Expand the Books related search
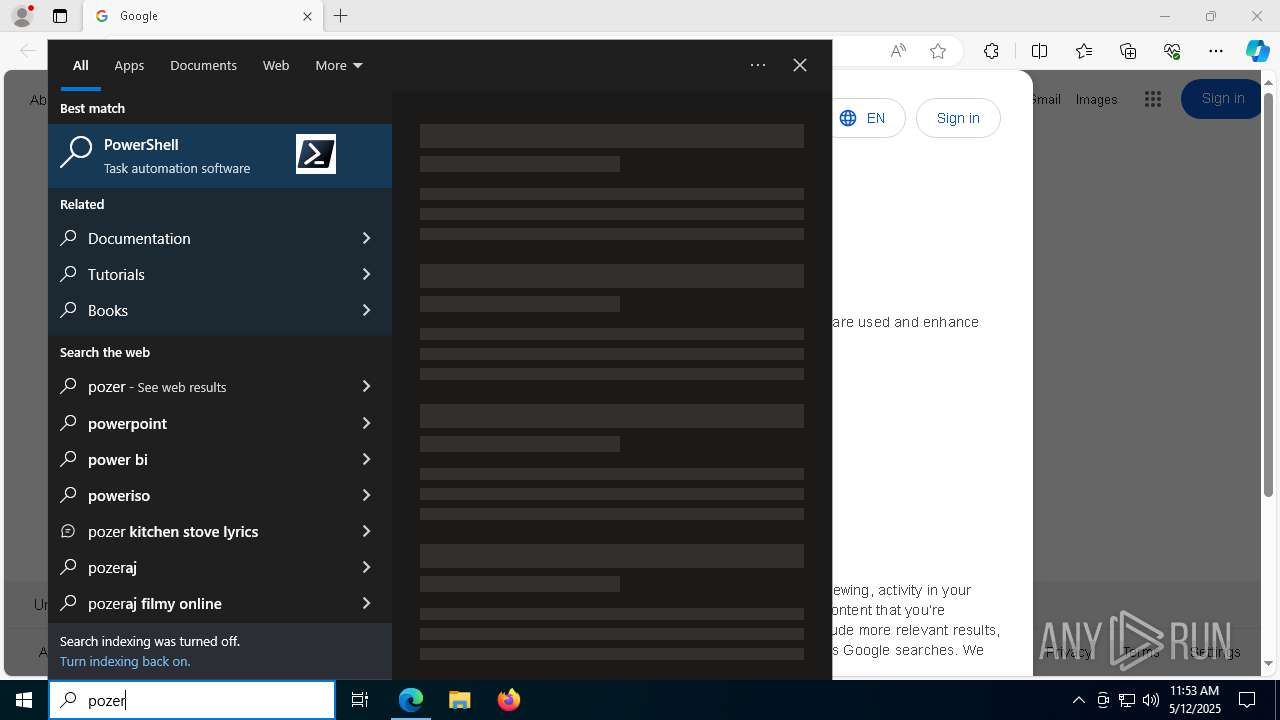1280x720 pixels. pos(366,310)
